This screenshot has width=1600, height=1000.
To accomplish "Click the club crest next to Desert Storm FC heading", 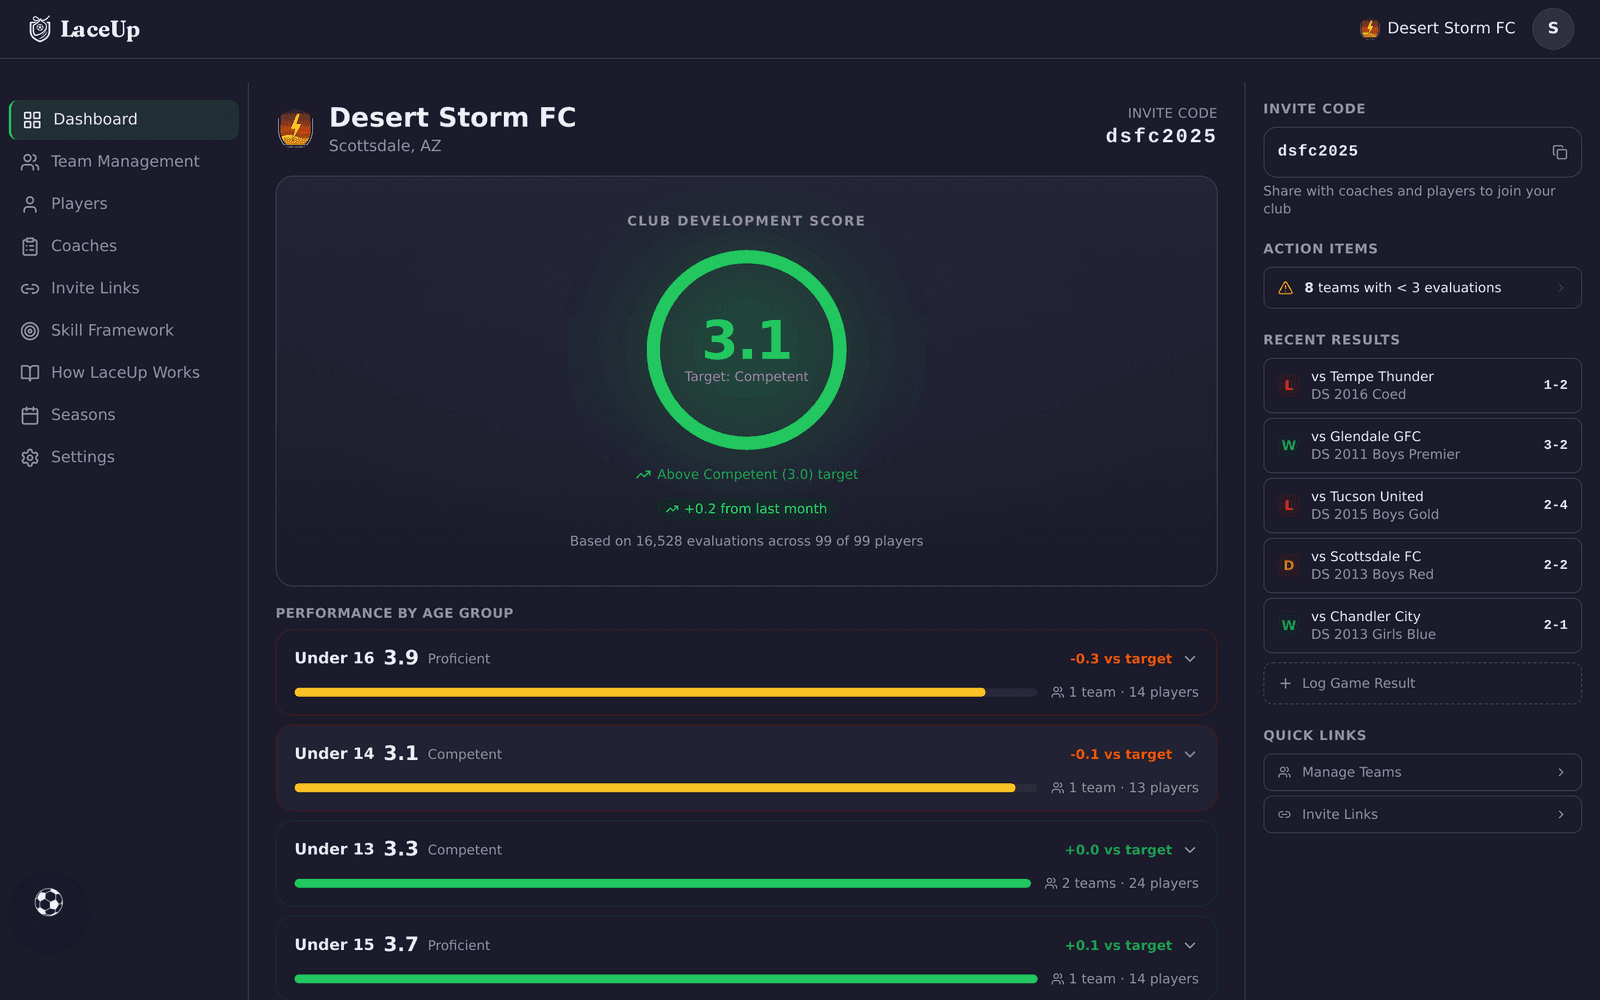I will coord(295,128).
